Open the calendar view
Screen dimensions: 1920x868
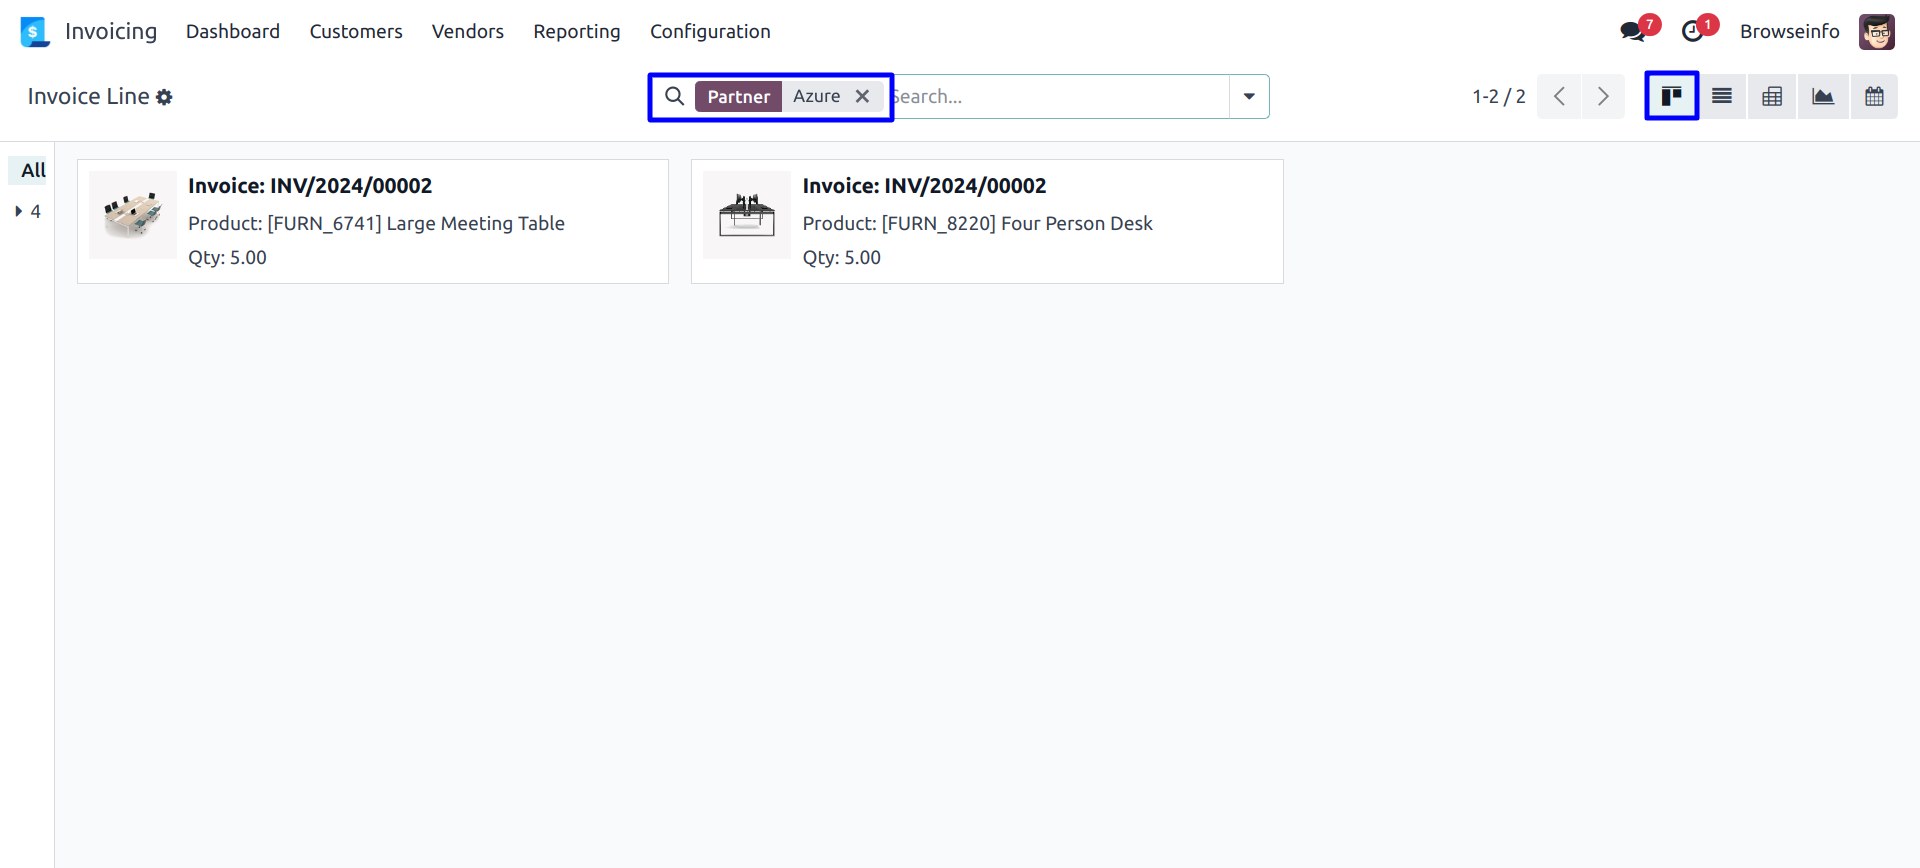(x=1874, y=96)
